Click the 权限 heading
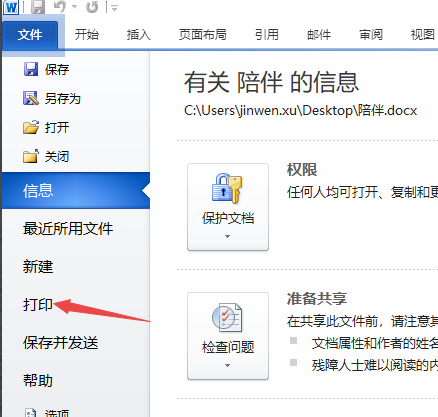The height and width of the screenshot is (417, 438). 302,170
